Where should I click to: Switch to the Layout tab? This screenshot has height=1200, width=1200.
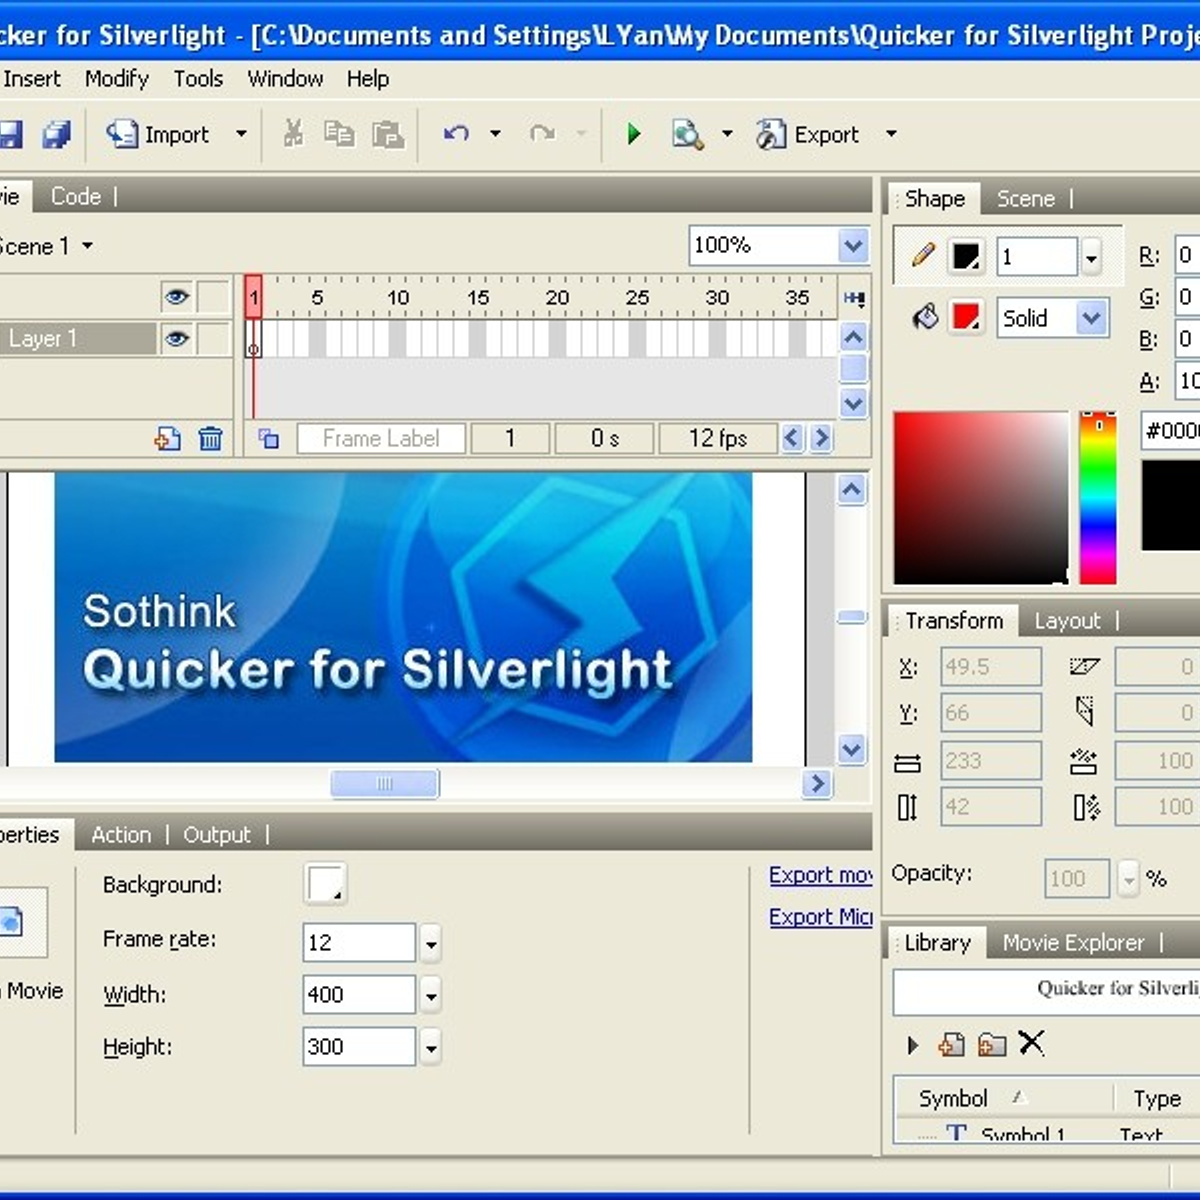tap(1067, 621)
